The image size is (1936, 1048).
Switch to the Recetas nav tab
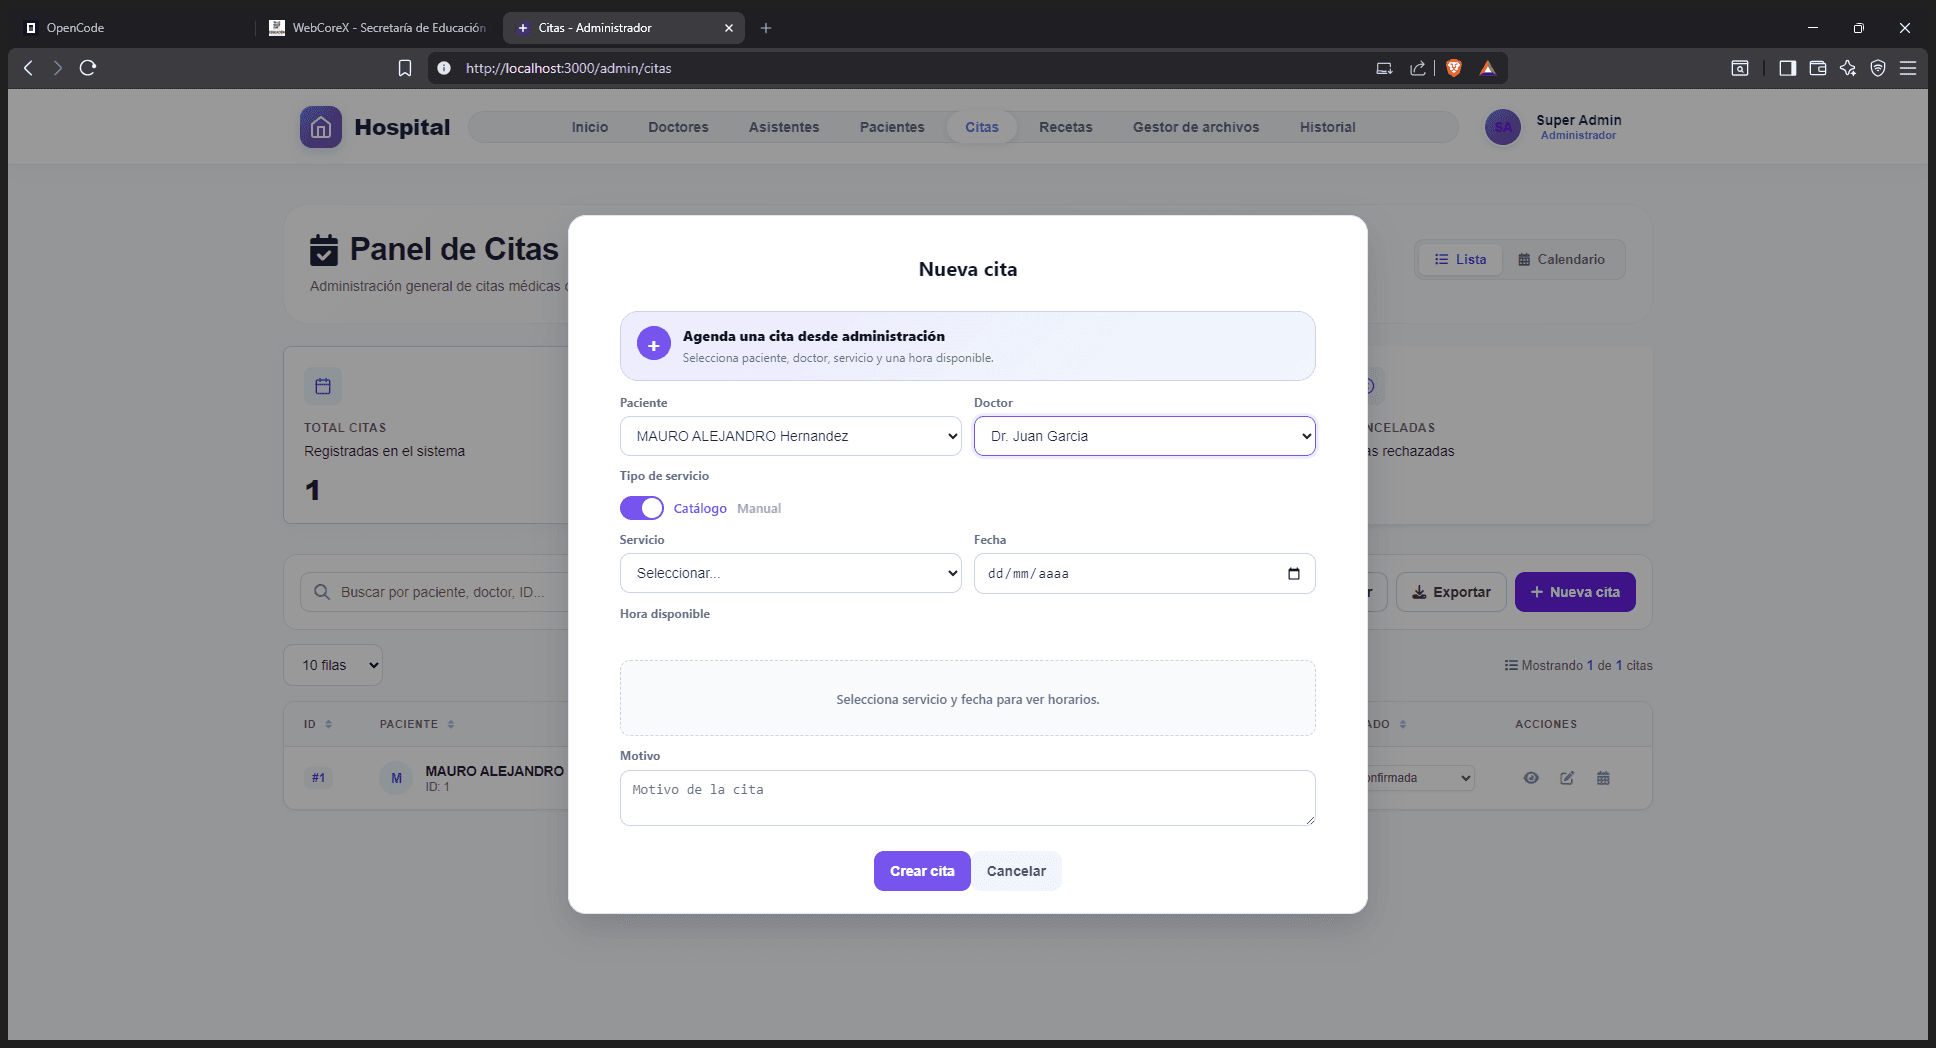click(1066, 127)
